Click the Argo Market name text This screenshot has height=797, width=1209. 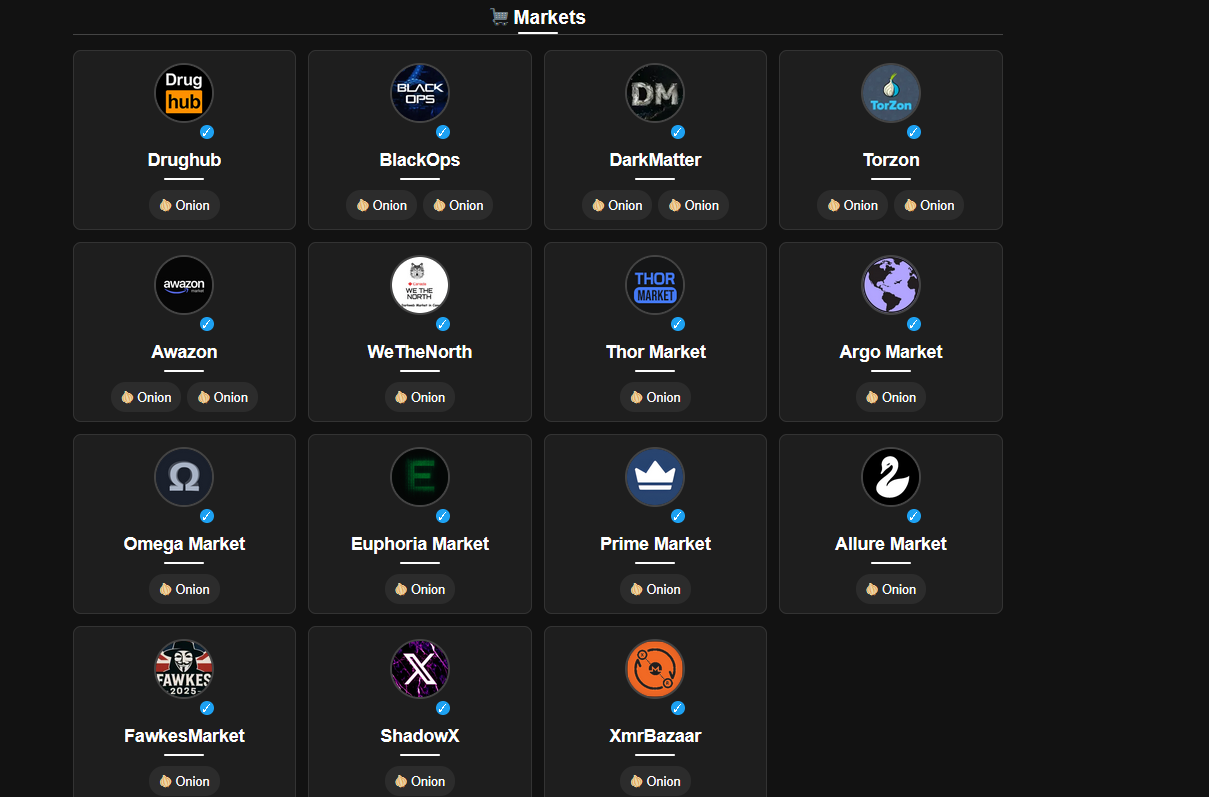pyautogui.click(x=891, y=352)
